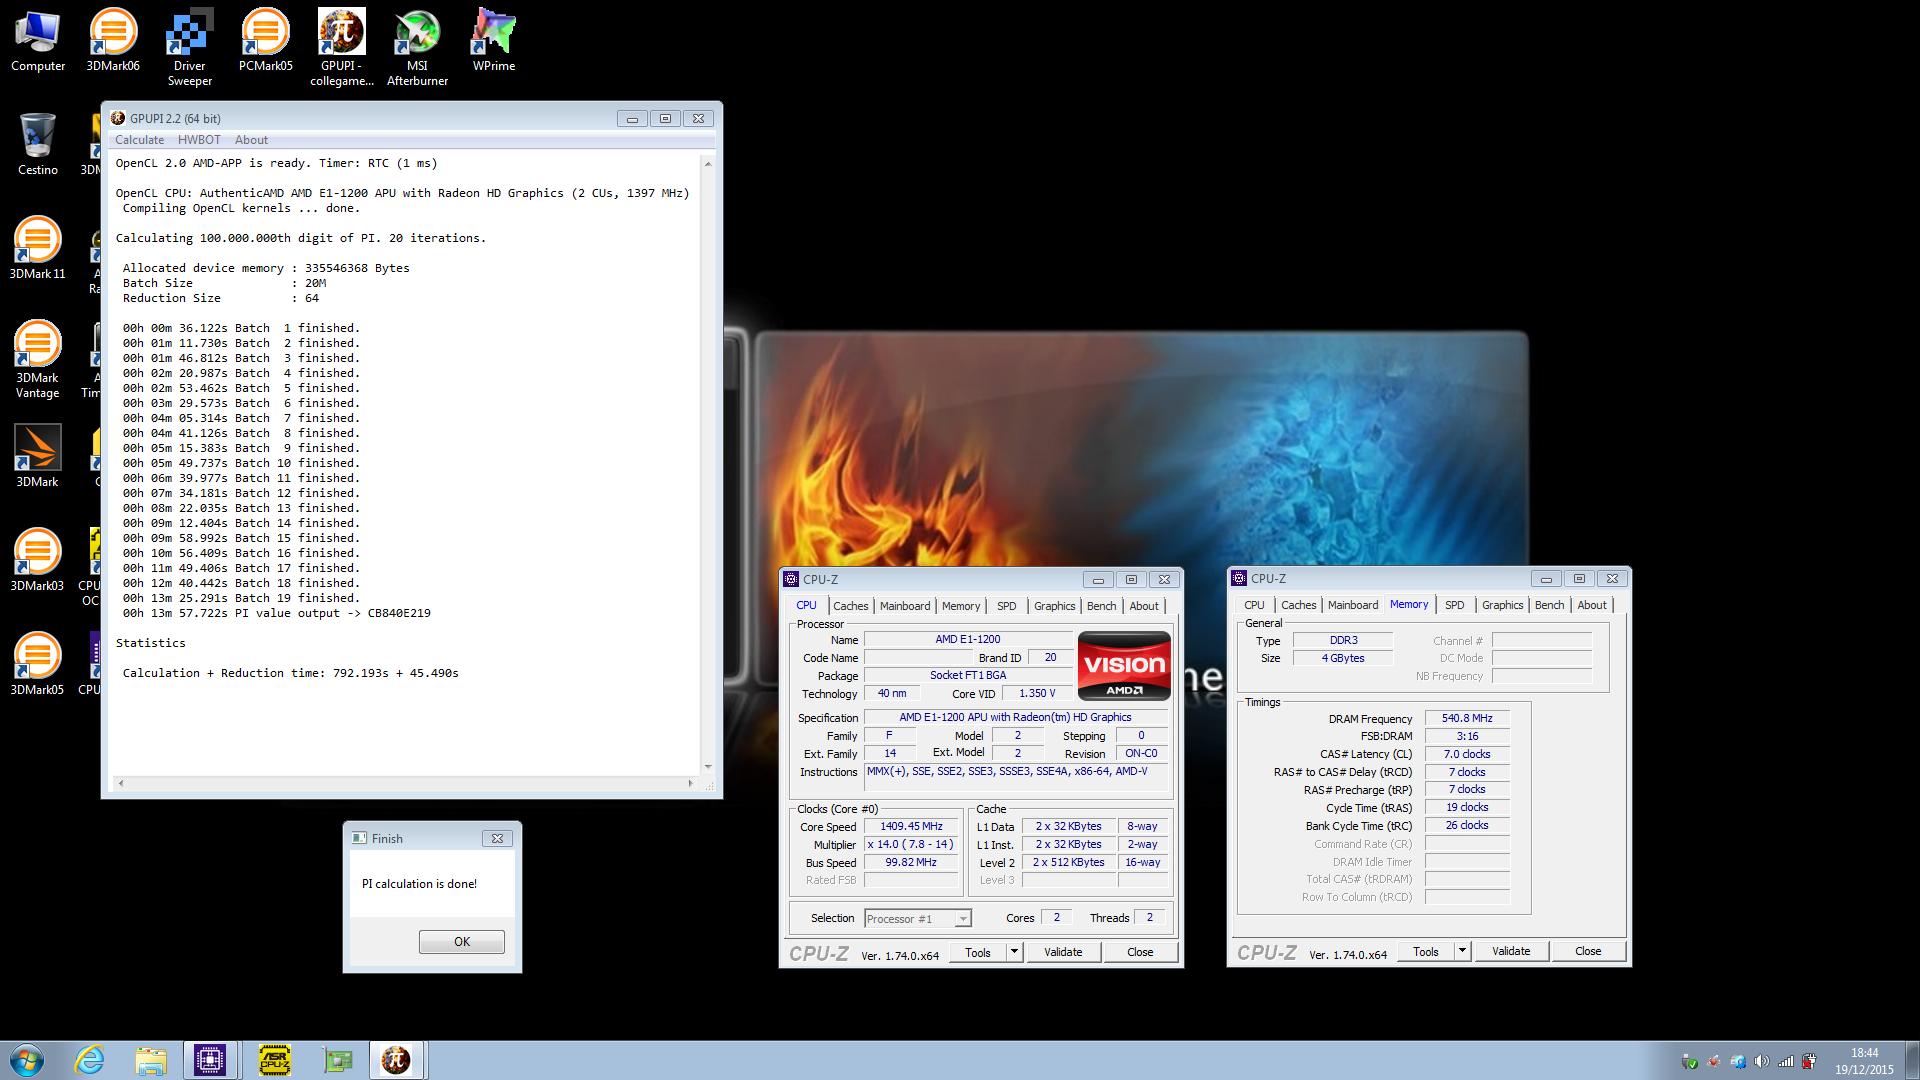This screenshot has width=1920, height=1080.
Task: Open the 3DMark03 shortcut
Action: point(37,560)
